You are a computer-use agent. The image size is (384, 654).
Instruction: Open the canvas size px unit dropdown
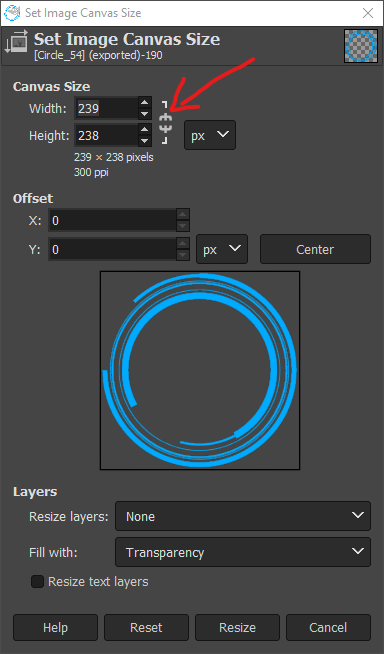210,135
